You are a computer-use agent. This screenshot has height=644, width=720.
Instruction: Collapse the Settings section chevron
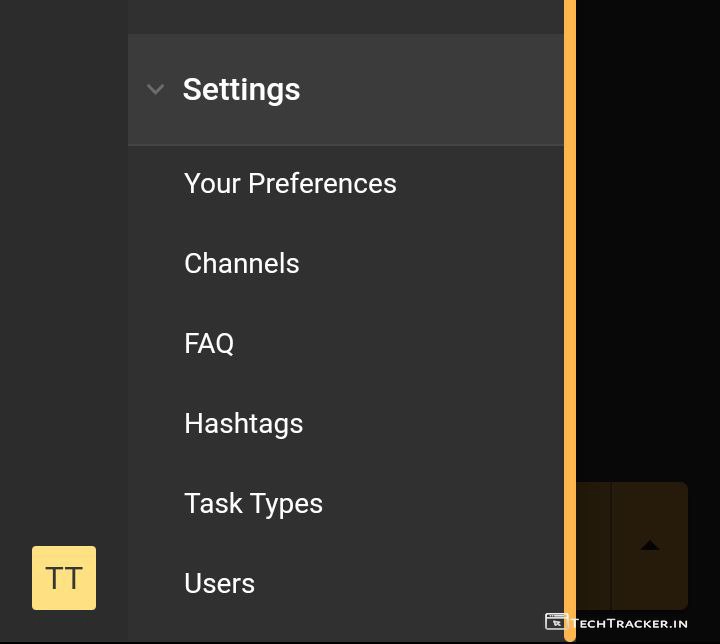(x=155, y=89)
